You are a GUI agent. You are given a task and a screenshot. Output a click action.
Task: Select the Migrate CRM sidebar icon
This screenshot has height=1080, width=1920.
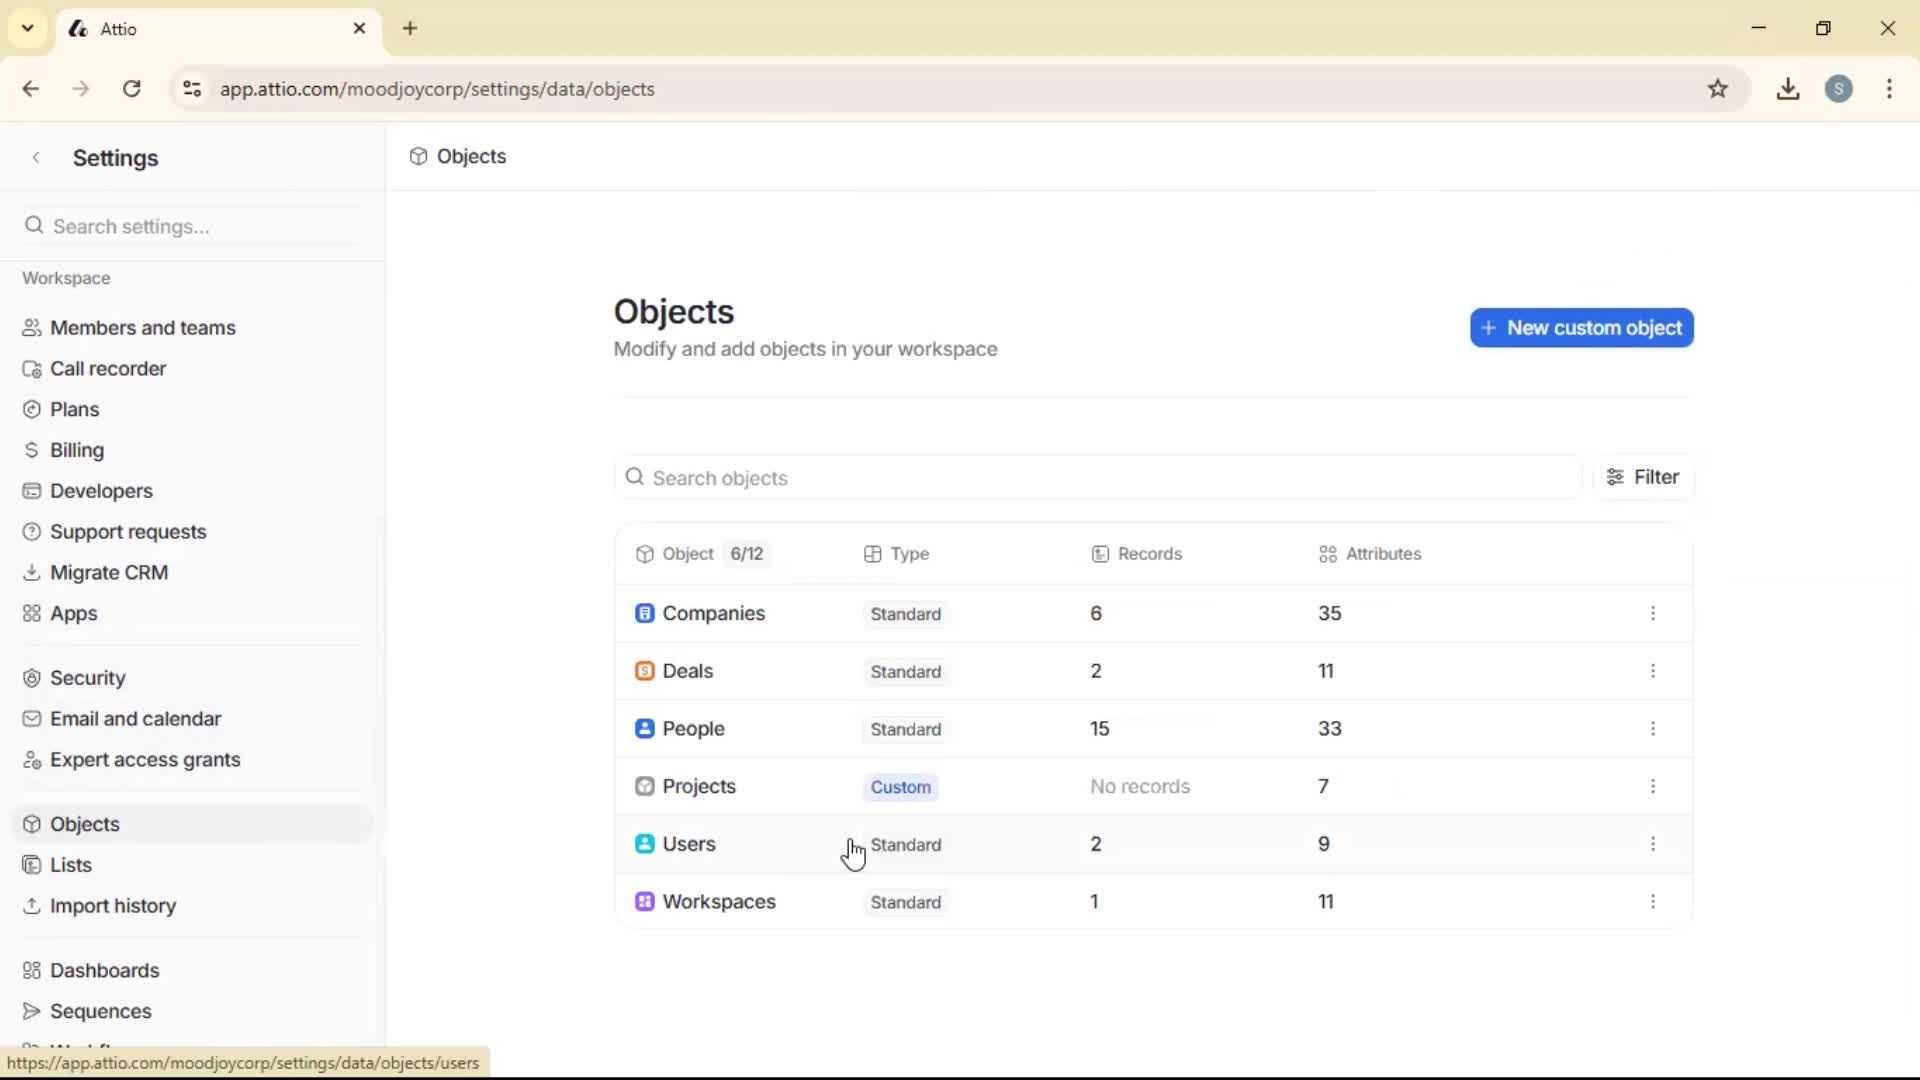[33, 572]
